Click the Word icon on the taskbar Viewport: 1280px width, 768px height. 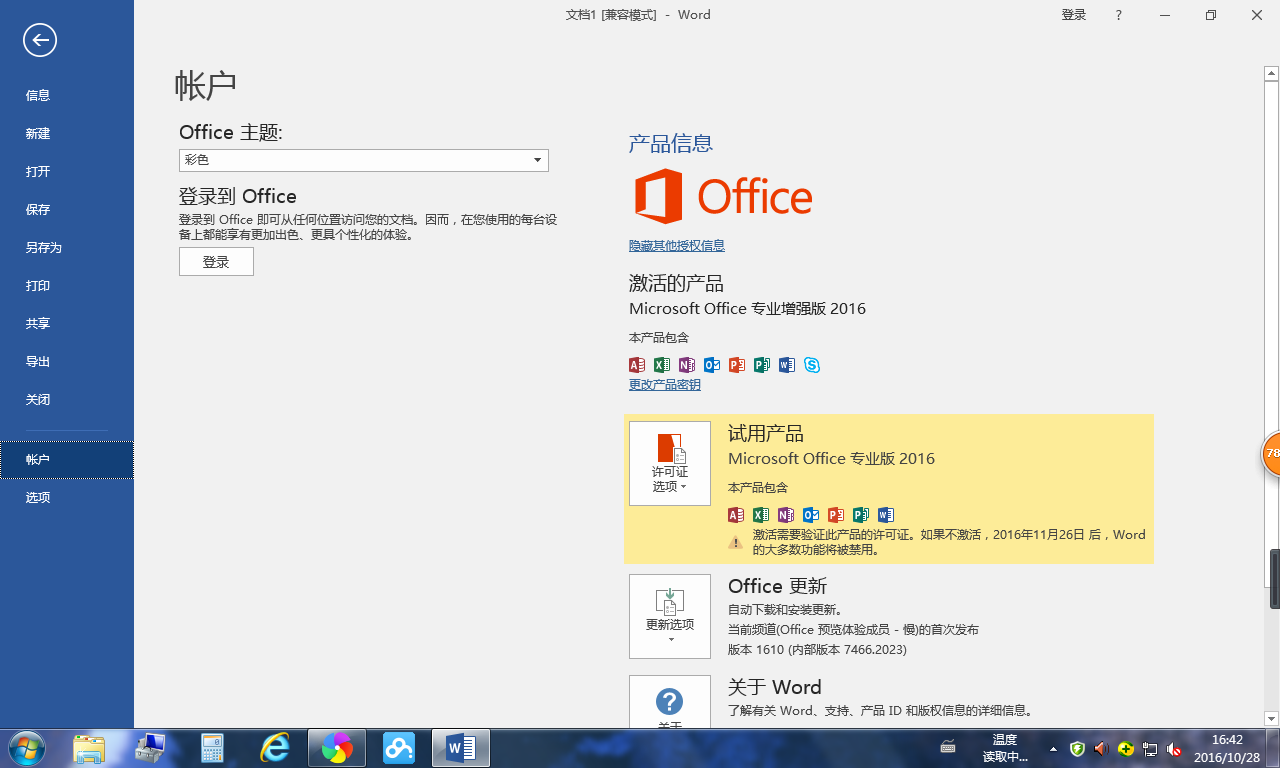click(460, 747)
